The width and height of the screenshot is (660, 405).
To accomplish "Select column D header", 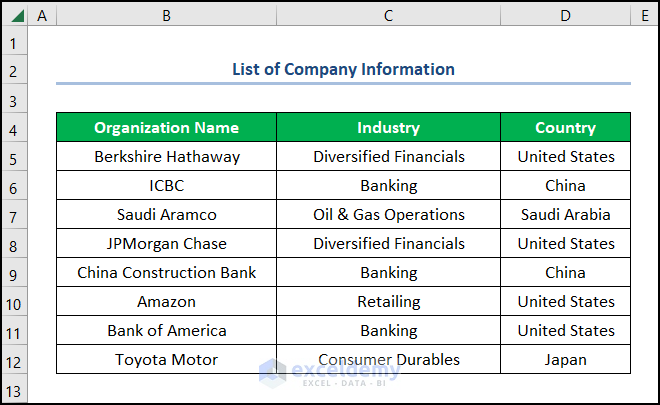I will coord(565,15).
